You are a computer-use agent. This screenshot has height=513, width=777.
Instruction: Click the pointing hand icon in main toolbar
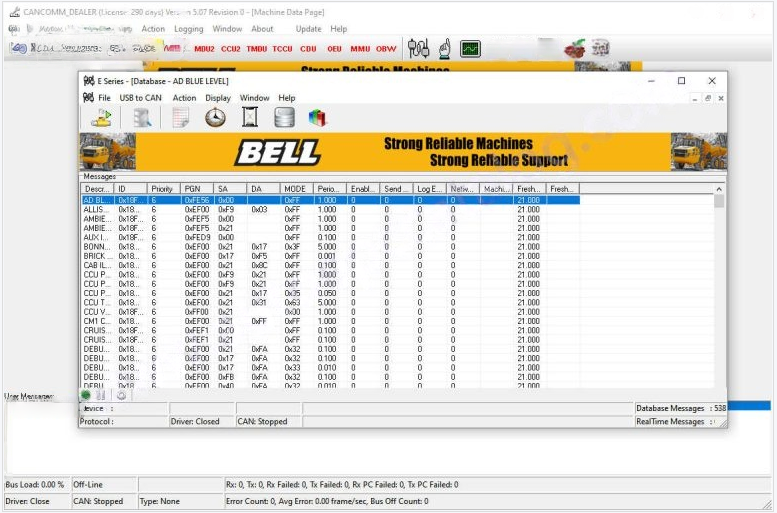[x=444, y=49]
